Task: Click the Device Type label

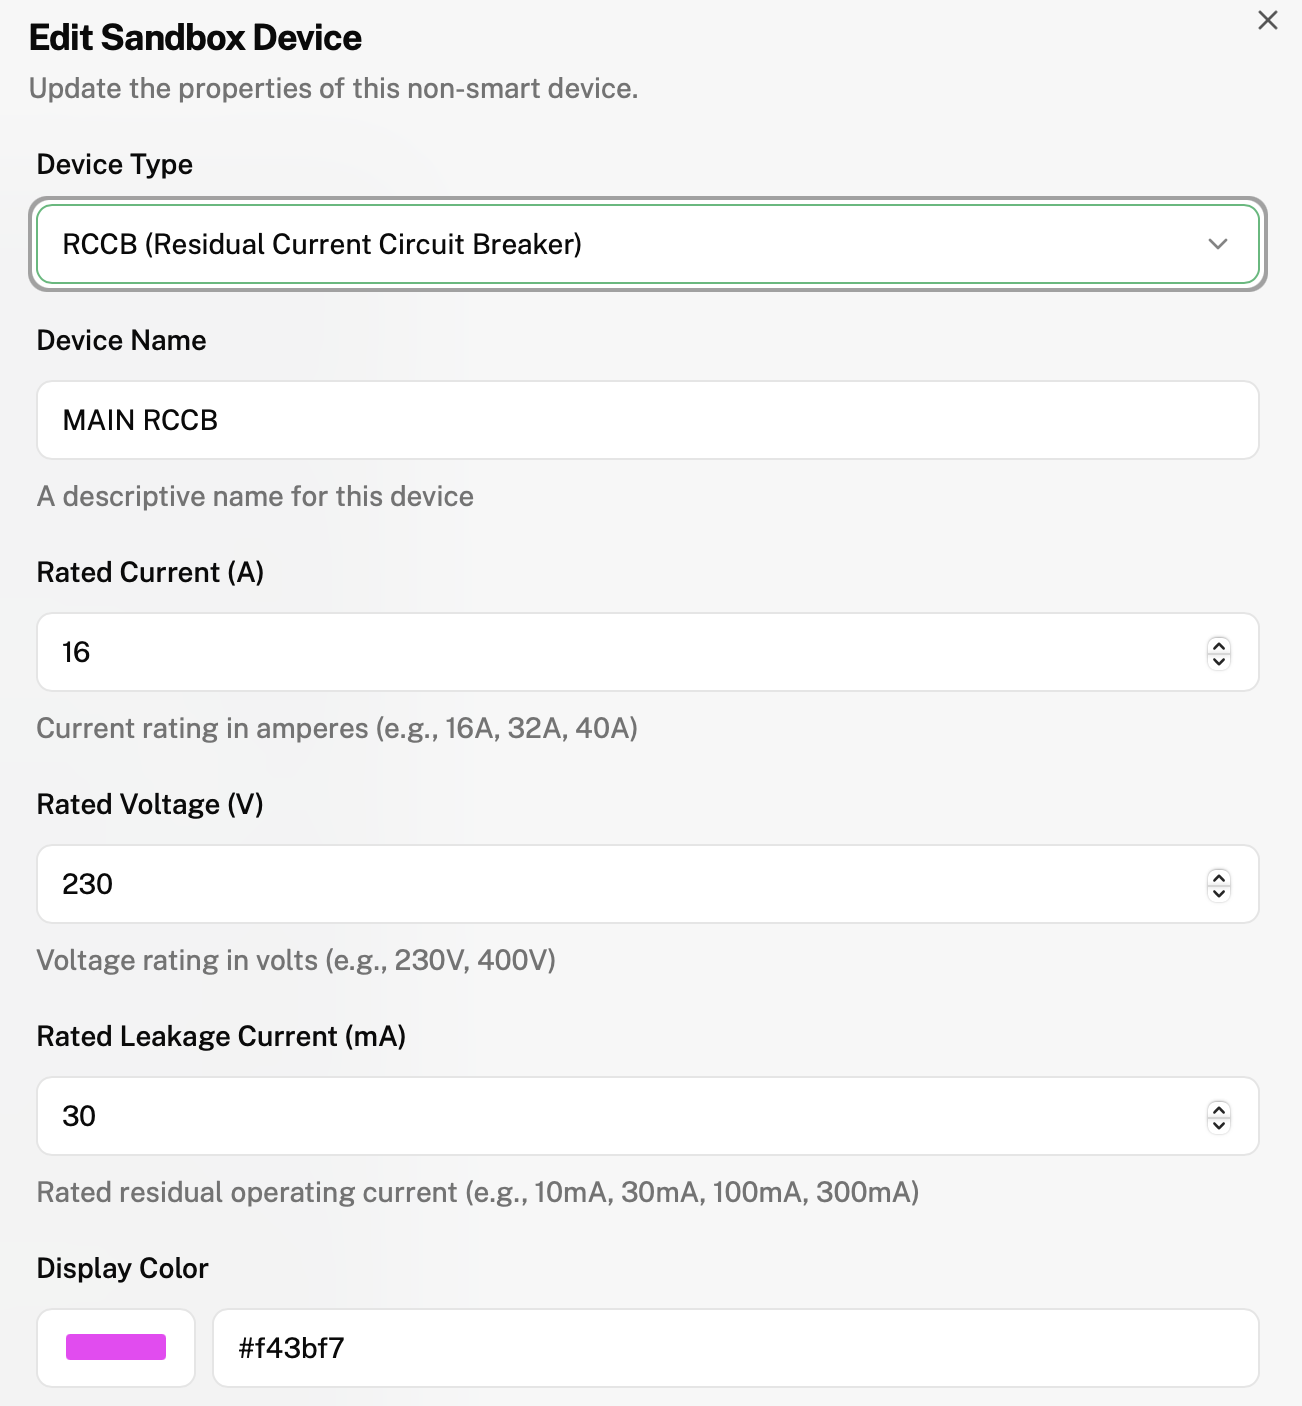Action: tap(115, 165)
